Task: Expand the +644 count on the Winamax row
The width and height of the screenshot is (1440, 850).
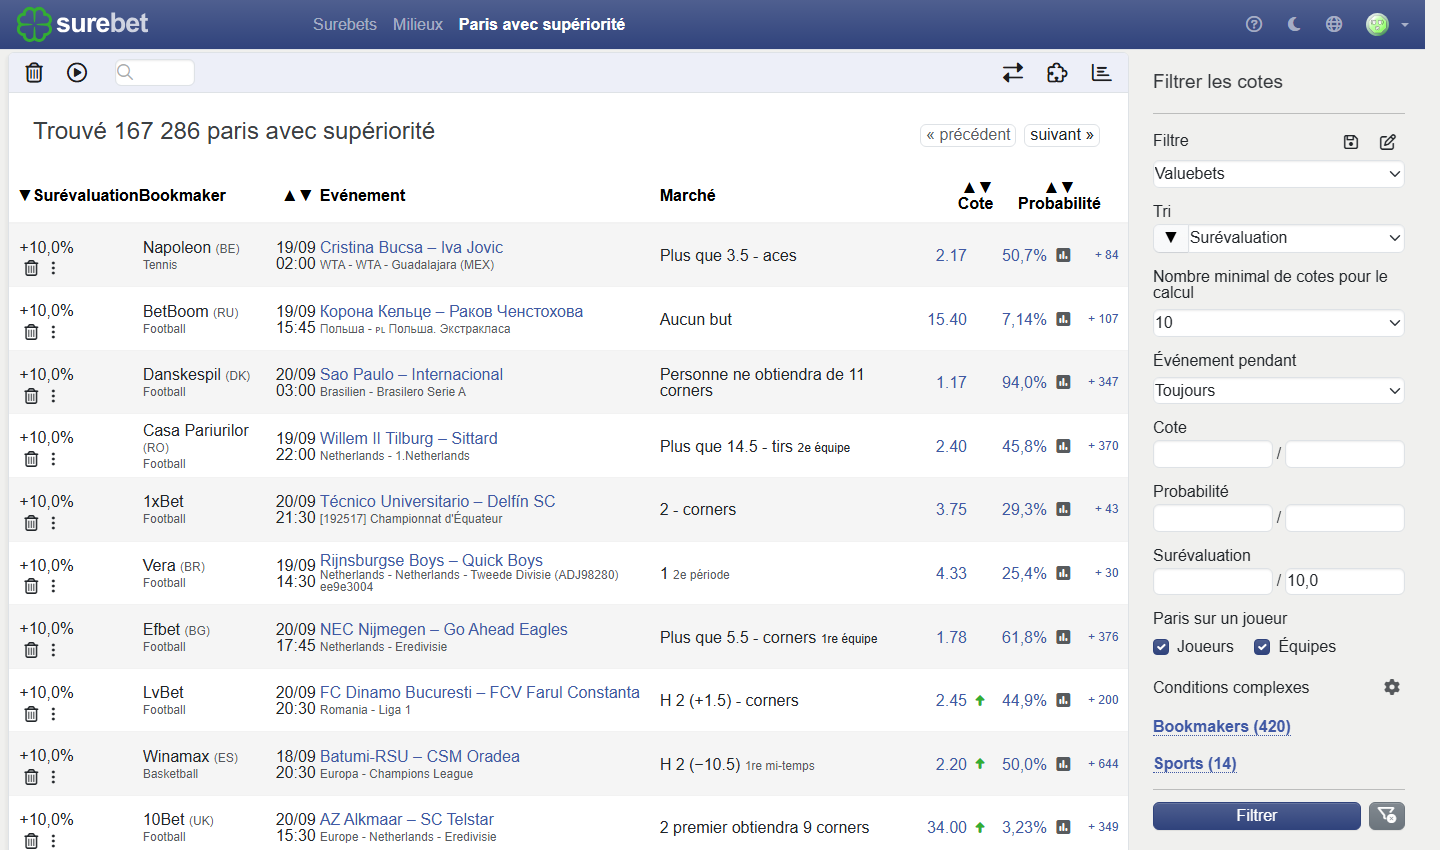Action: (x=1103, y=764)
